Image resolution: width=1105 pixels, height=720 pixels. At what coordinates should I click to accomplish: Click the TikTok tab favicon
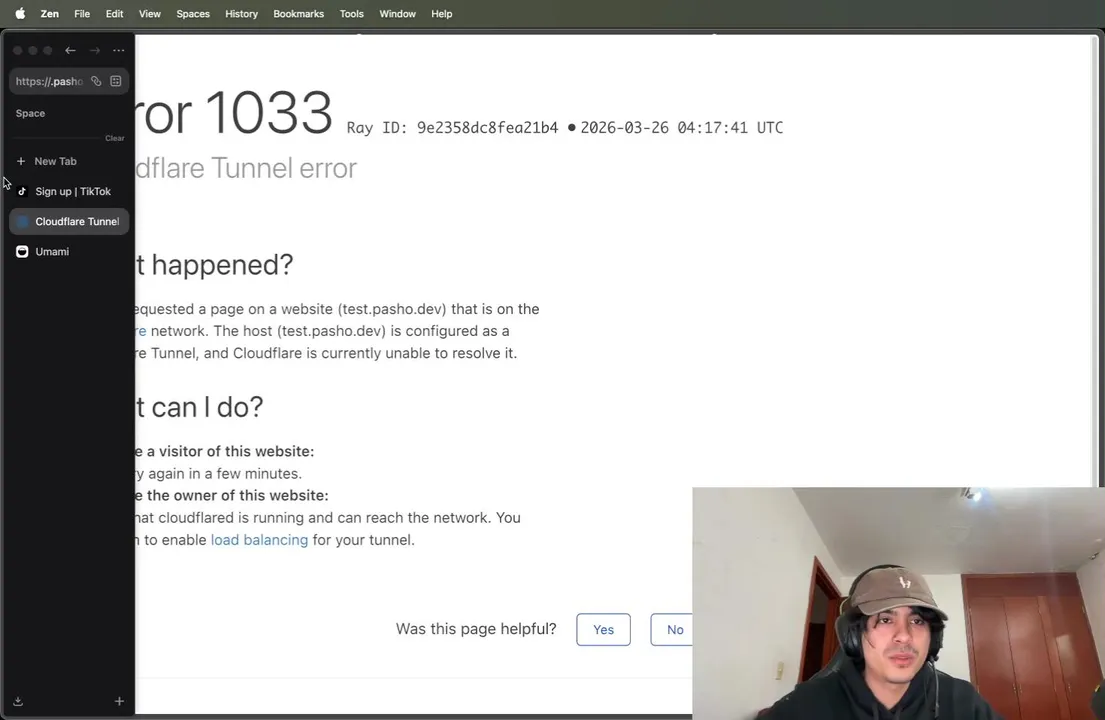click(x=22, y=192)
